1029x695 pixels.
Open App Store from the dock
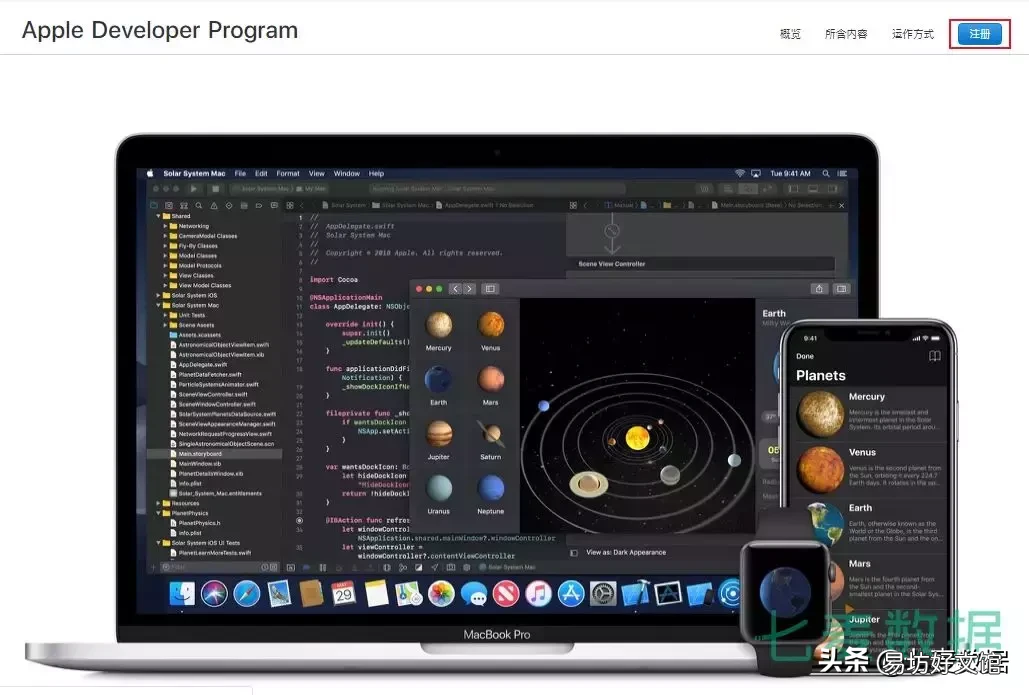(x=571, y=594)
